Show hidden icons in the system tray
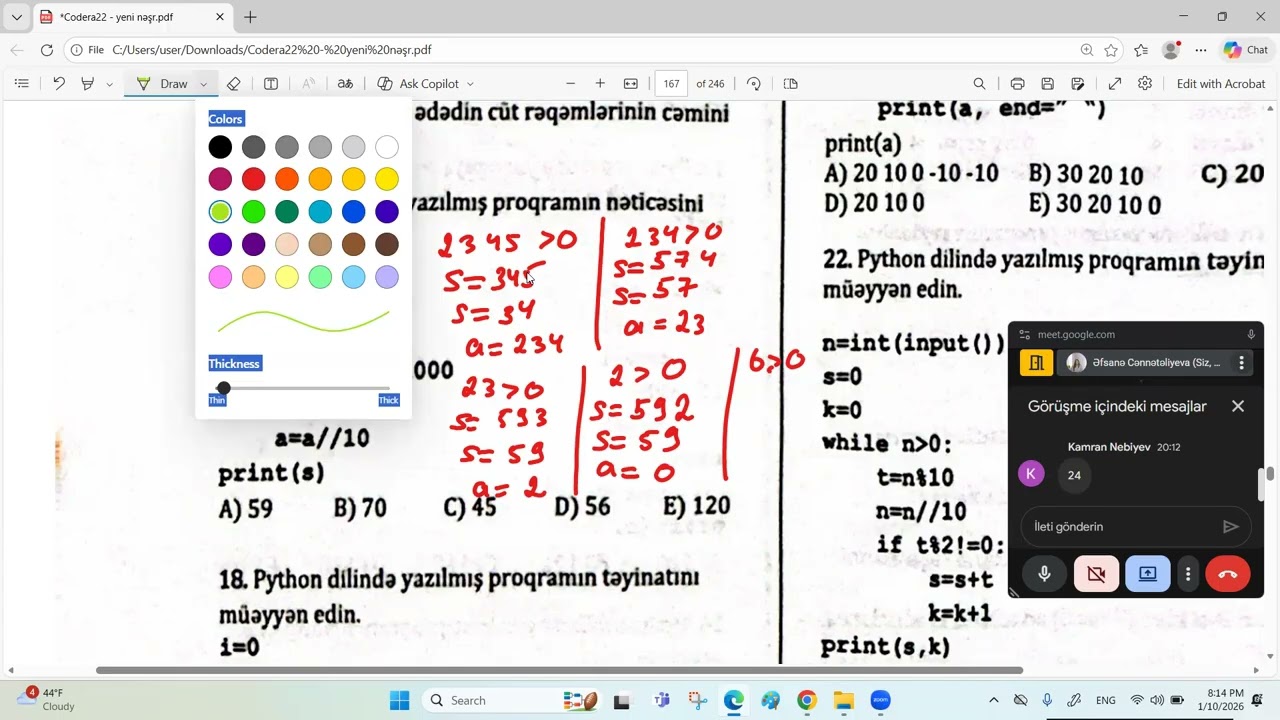 [x=993, y=700]
